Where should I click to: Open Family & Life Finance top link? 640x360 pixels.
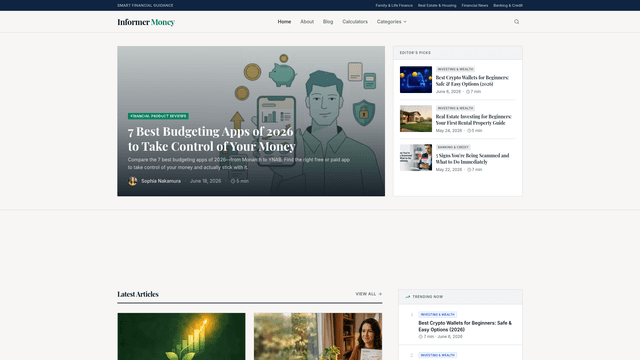pos(394,5)
